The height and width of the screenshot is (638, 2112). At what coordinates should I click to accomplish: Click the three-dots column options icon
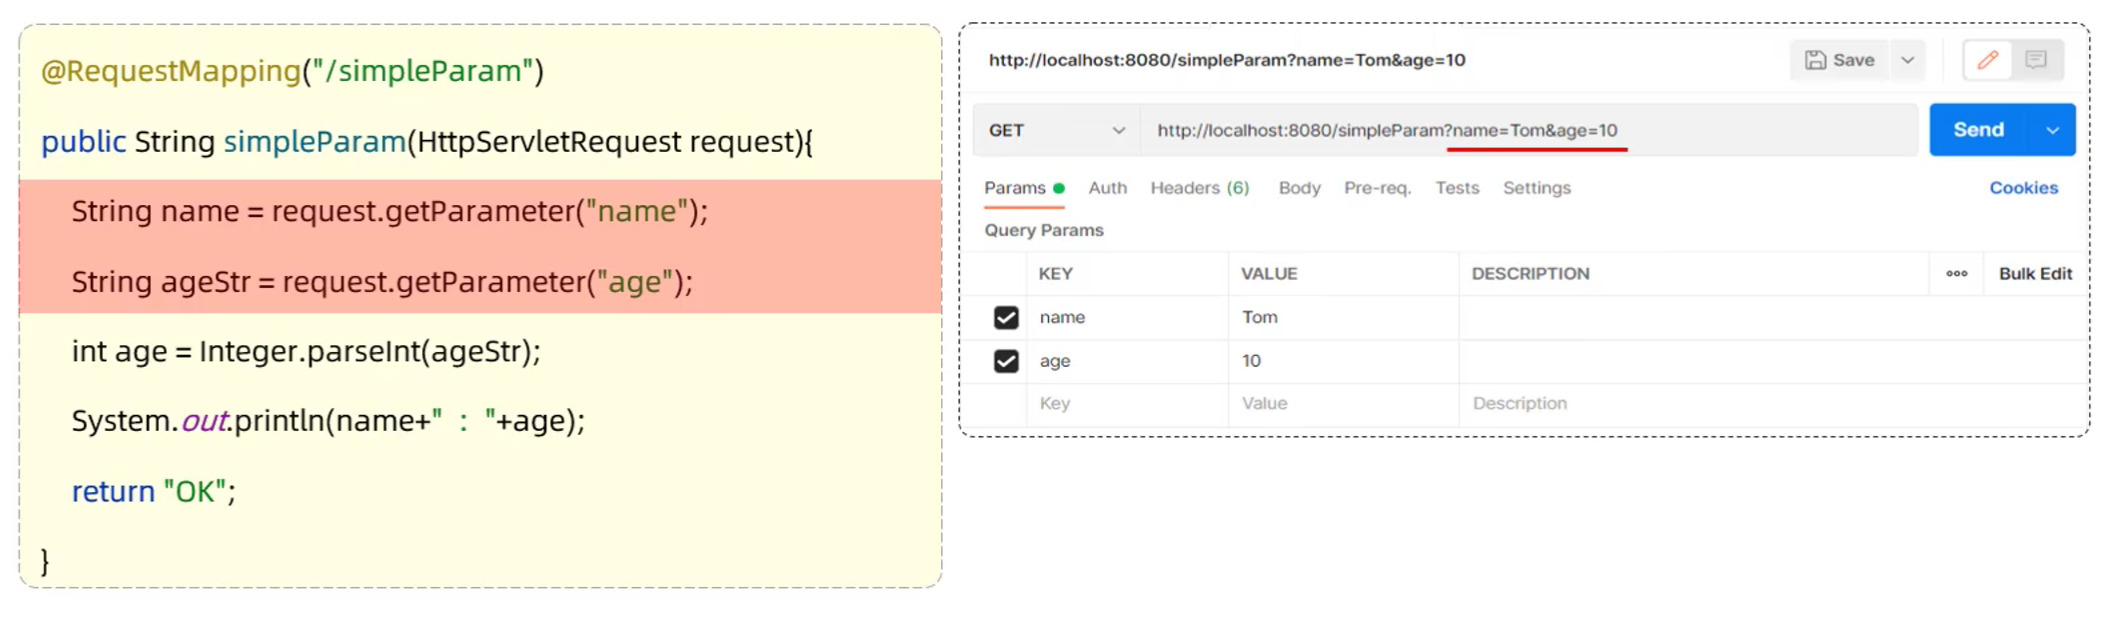coord(1956,274)
